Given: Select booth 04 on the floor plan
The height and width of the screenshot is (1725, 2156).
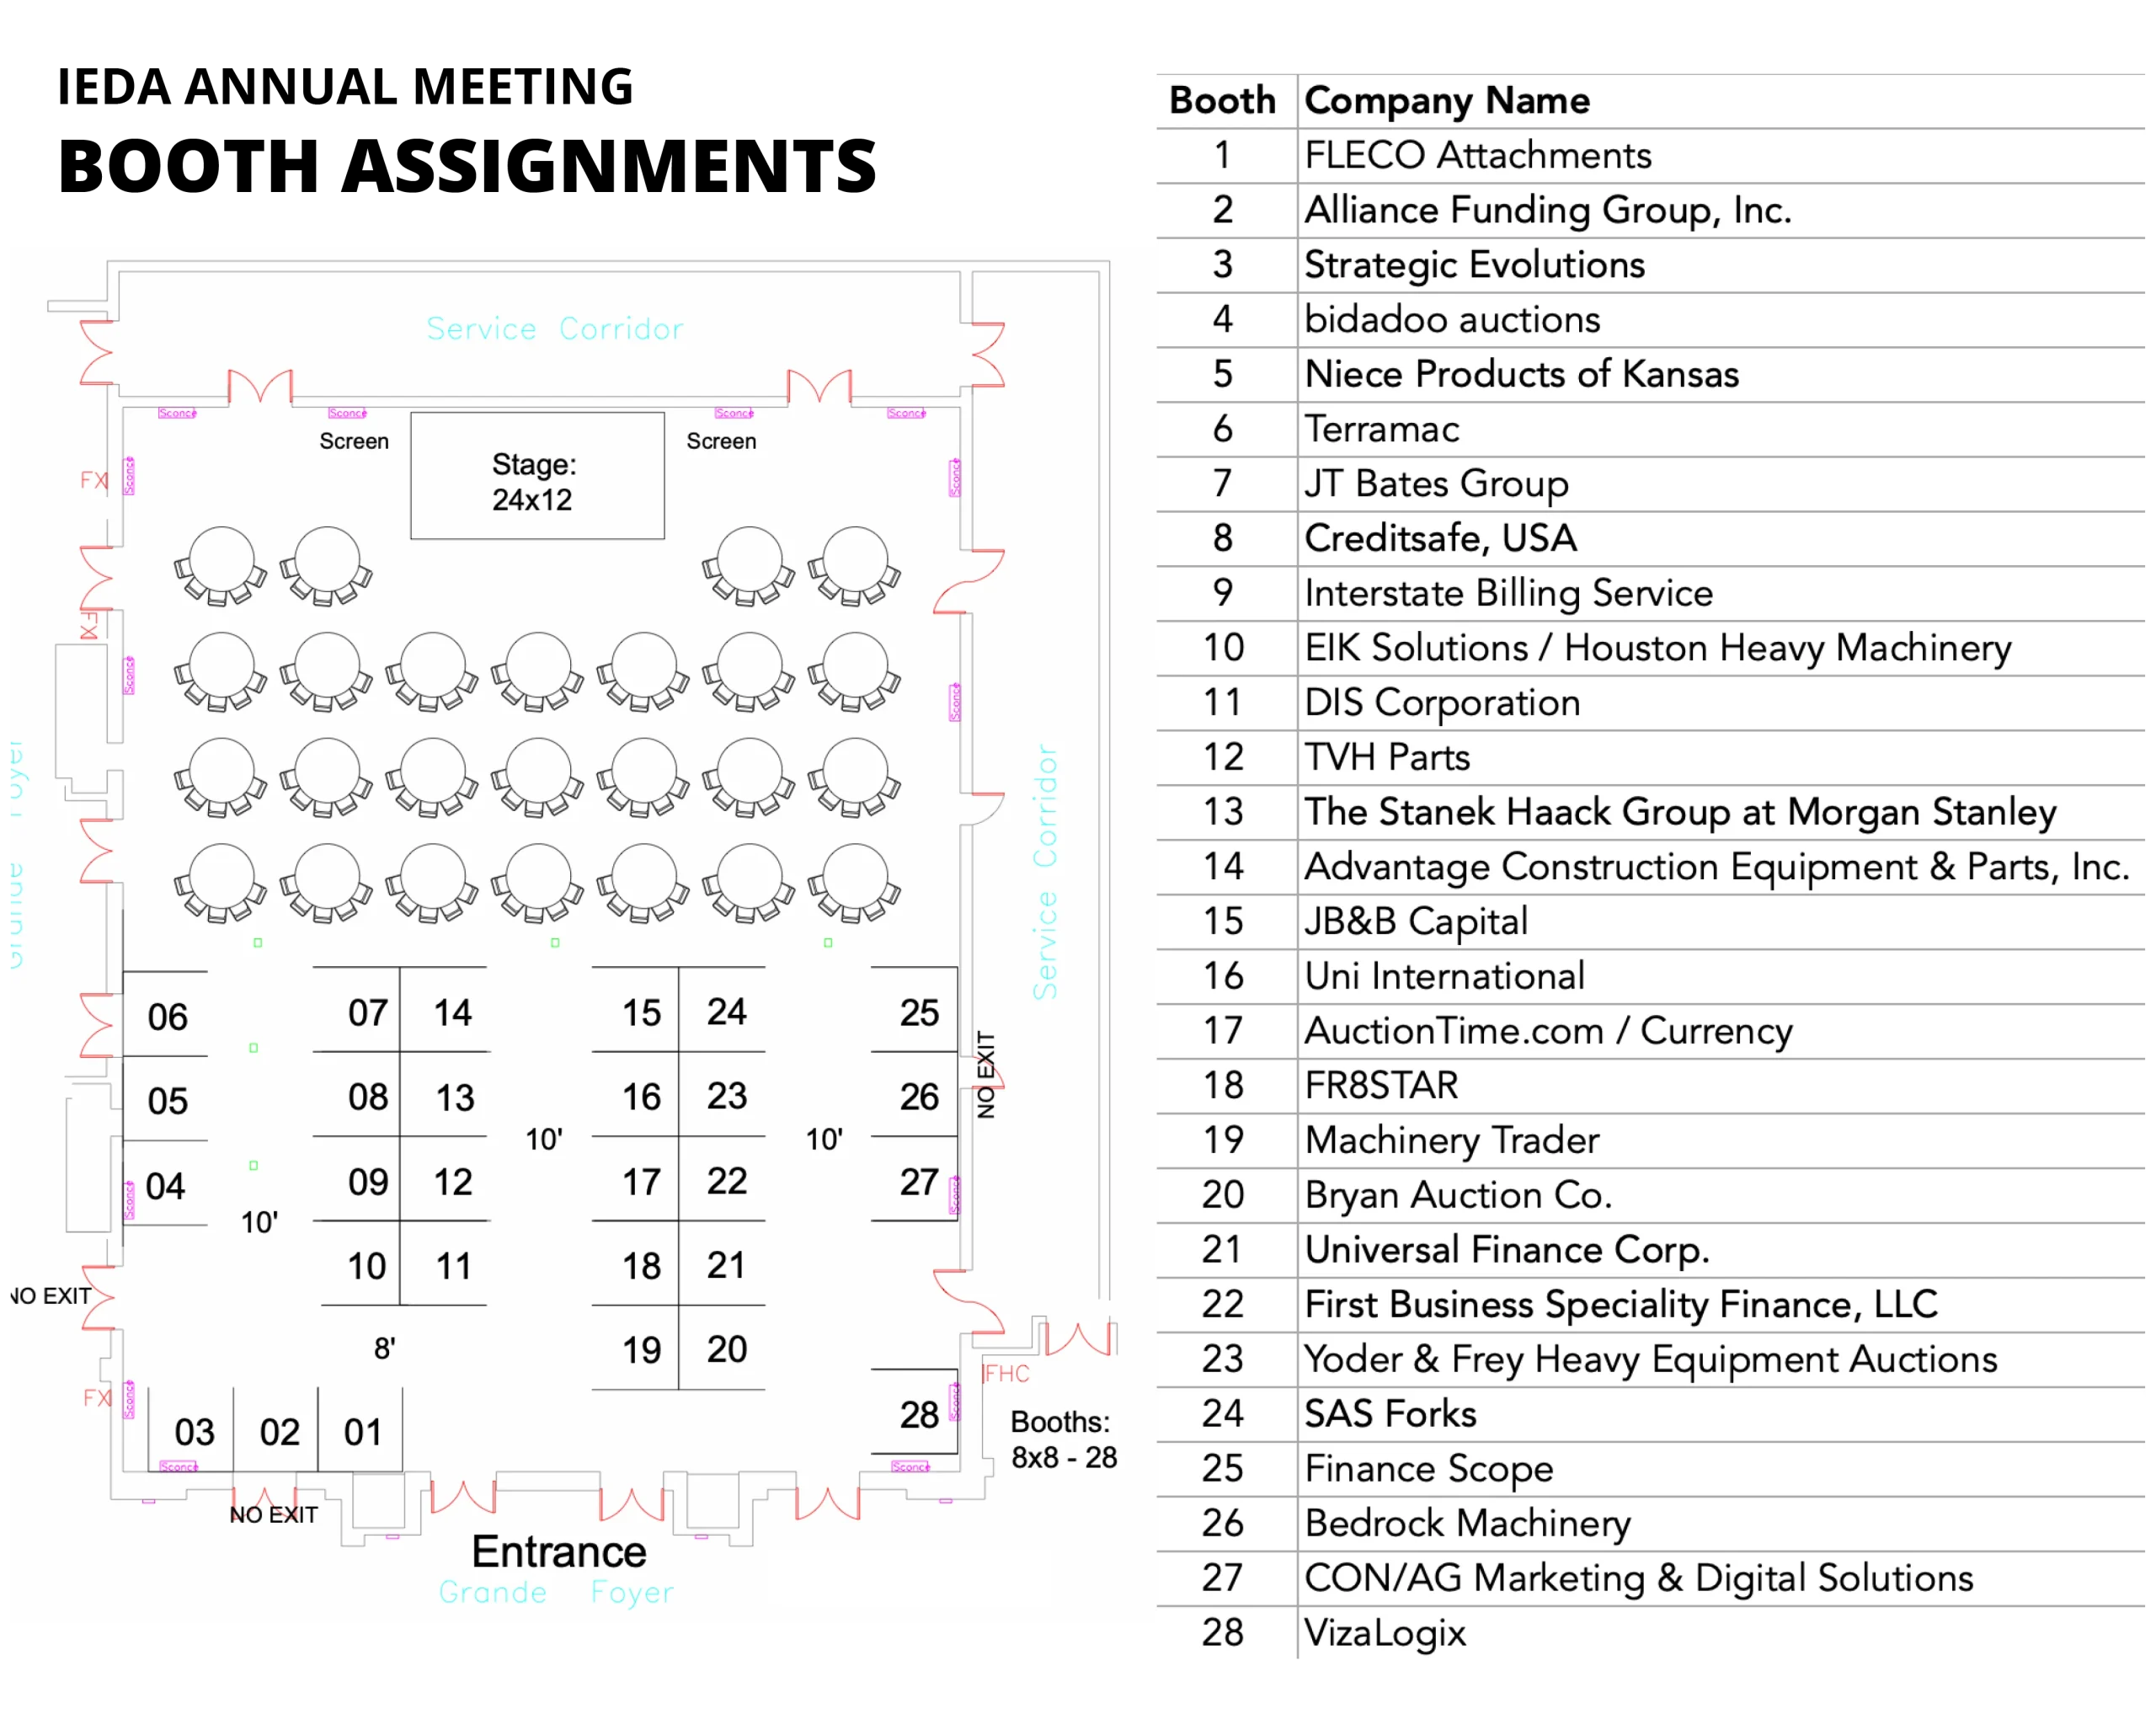Looking at the screenshot, I should click(166, 1186).
